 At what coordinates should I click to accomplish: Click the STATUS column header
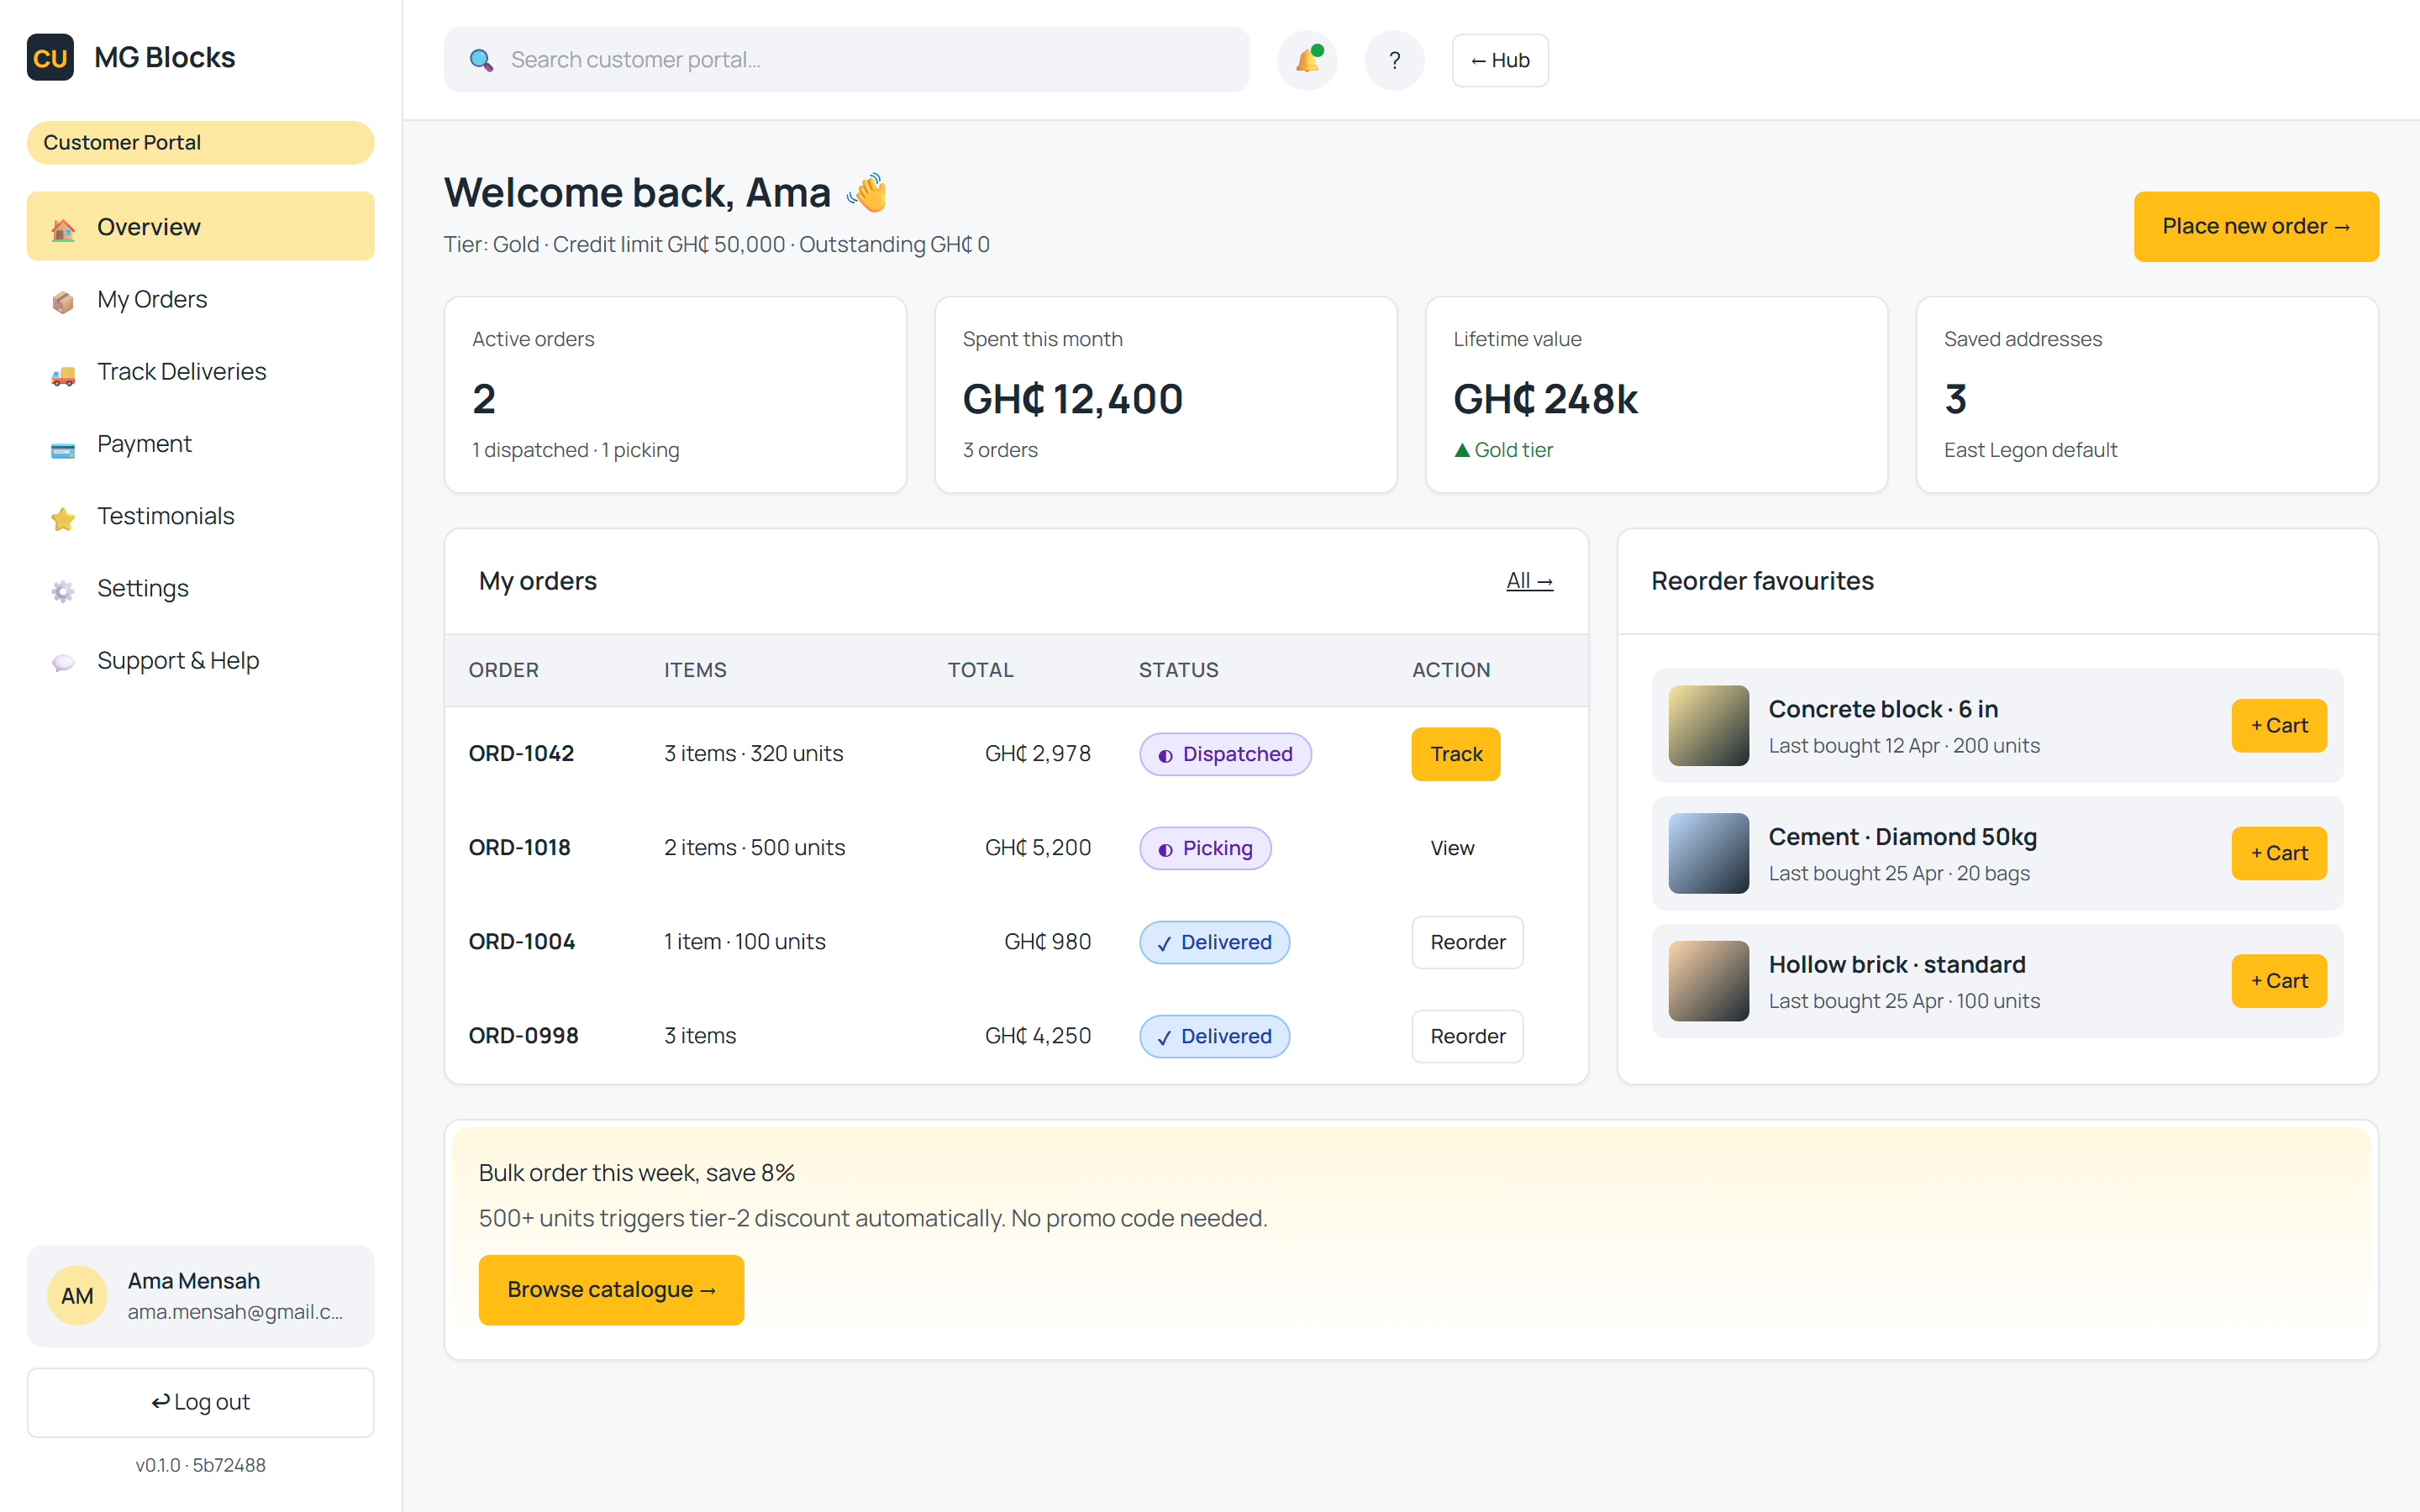point(1178,670)
